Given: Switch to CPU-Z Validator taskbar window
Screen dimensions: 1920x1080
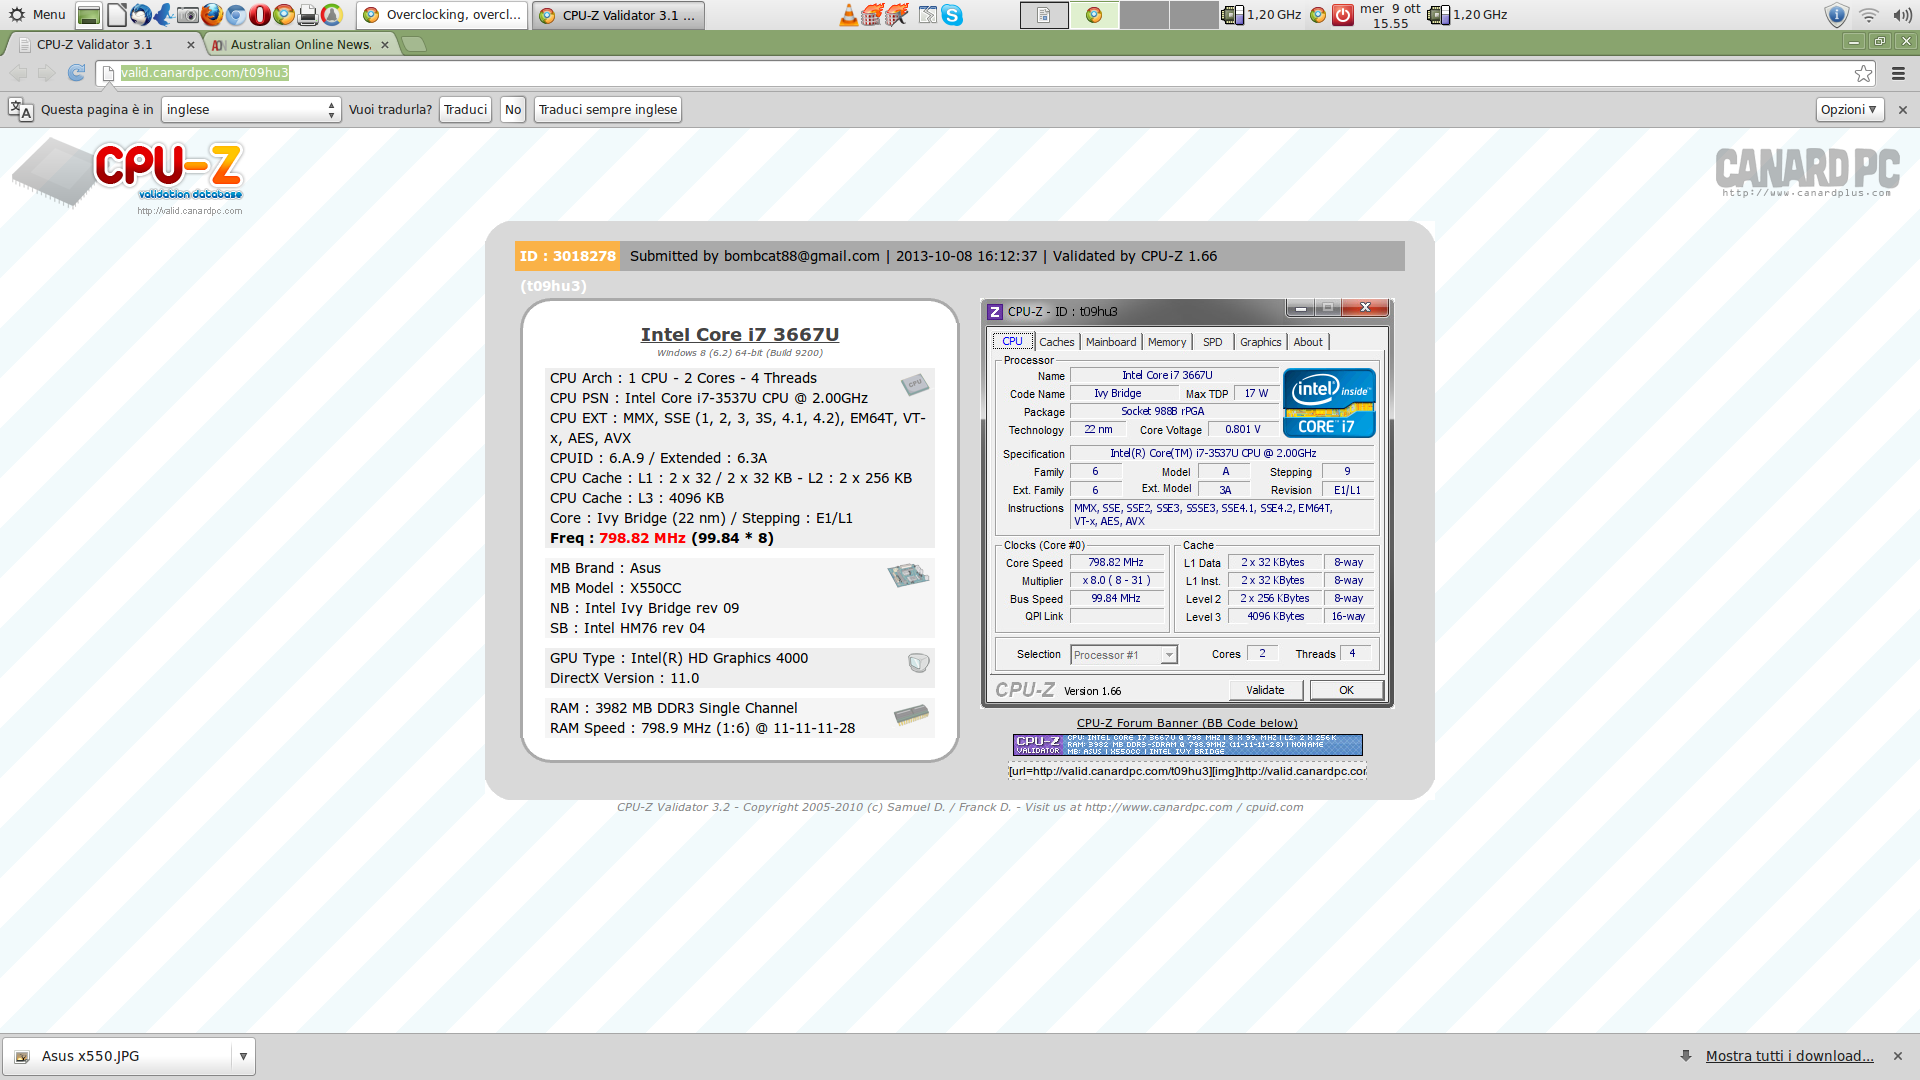Looking at the screenshot, I should [618, 15].
